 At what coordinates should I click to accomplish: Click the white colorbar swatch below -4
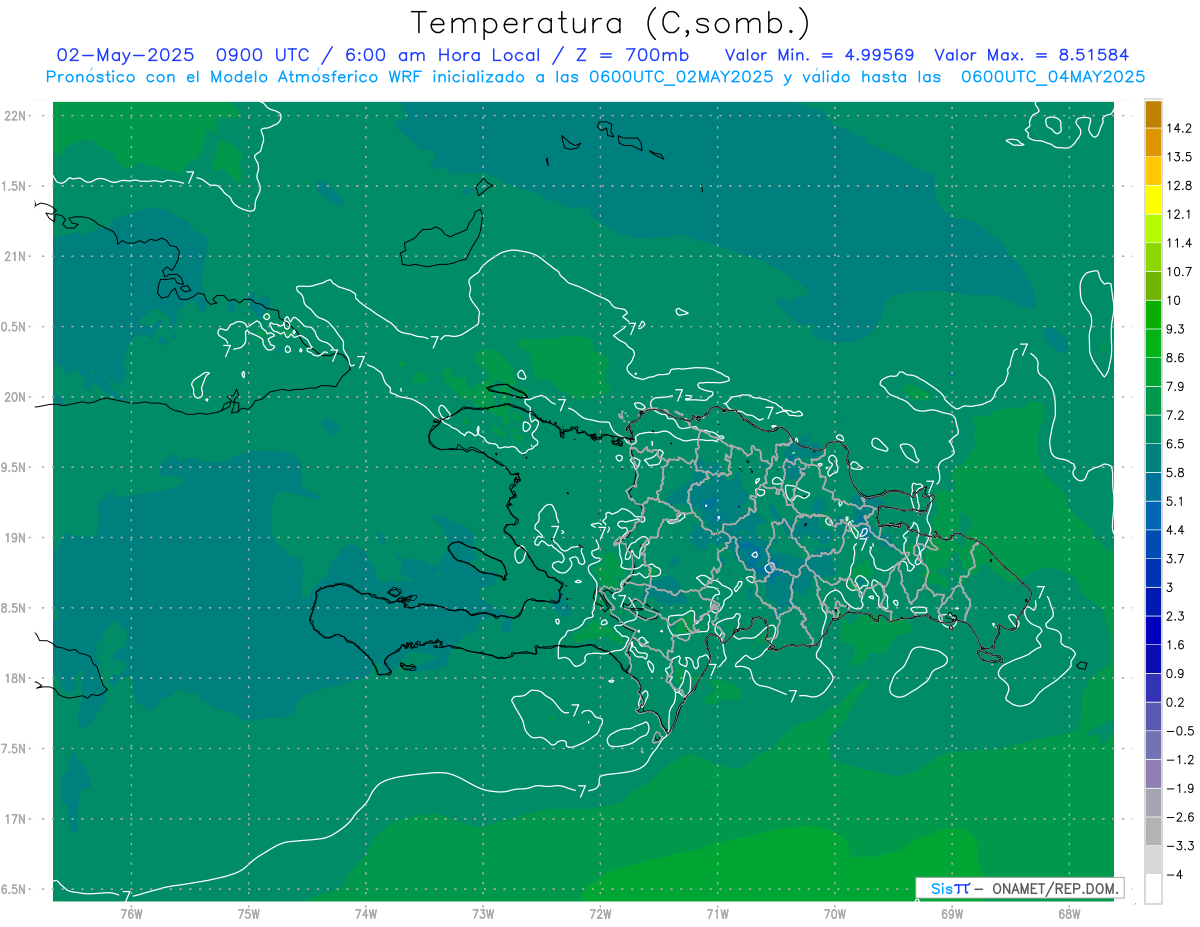tap(1154, 889)
